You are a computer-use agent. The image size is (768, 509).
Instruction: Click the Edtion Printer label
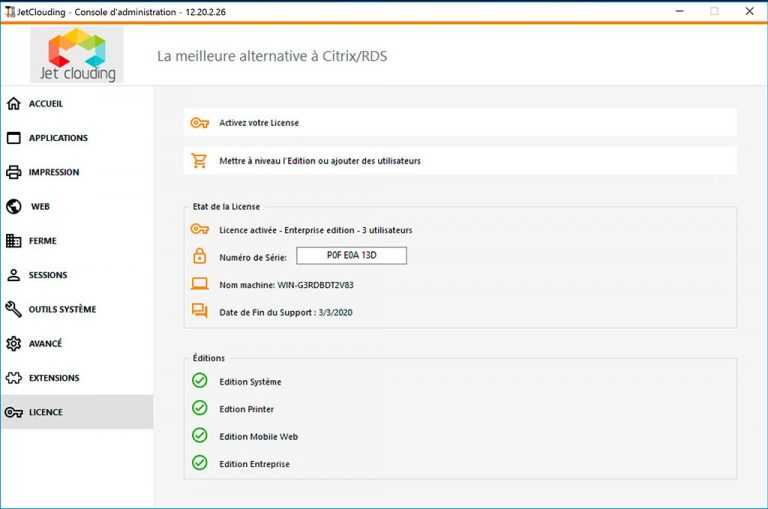246,409
